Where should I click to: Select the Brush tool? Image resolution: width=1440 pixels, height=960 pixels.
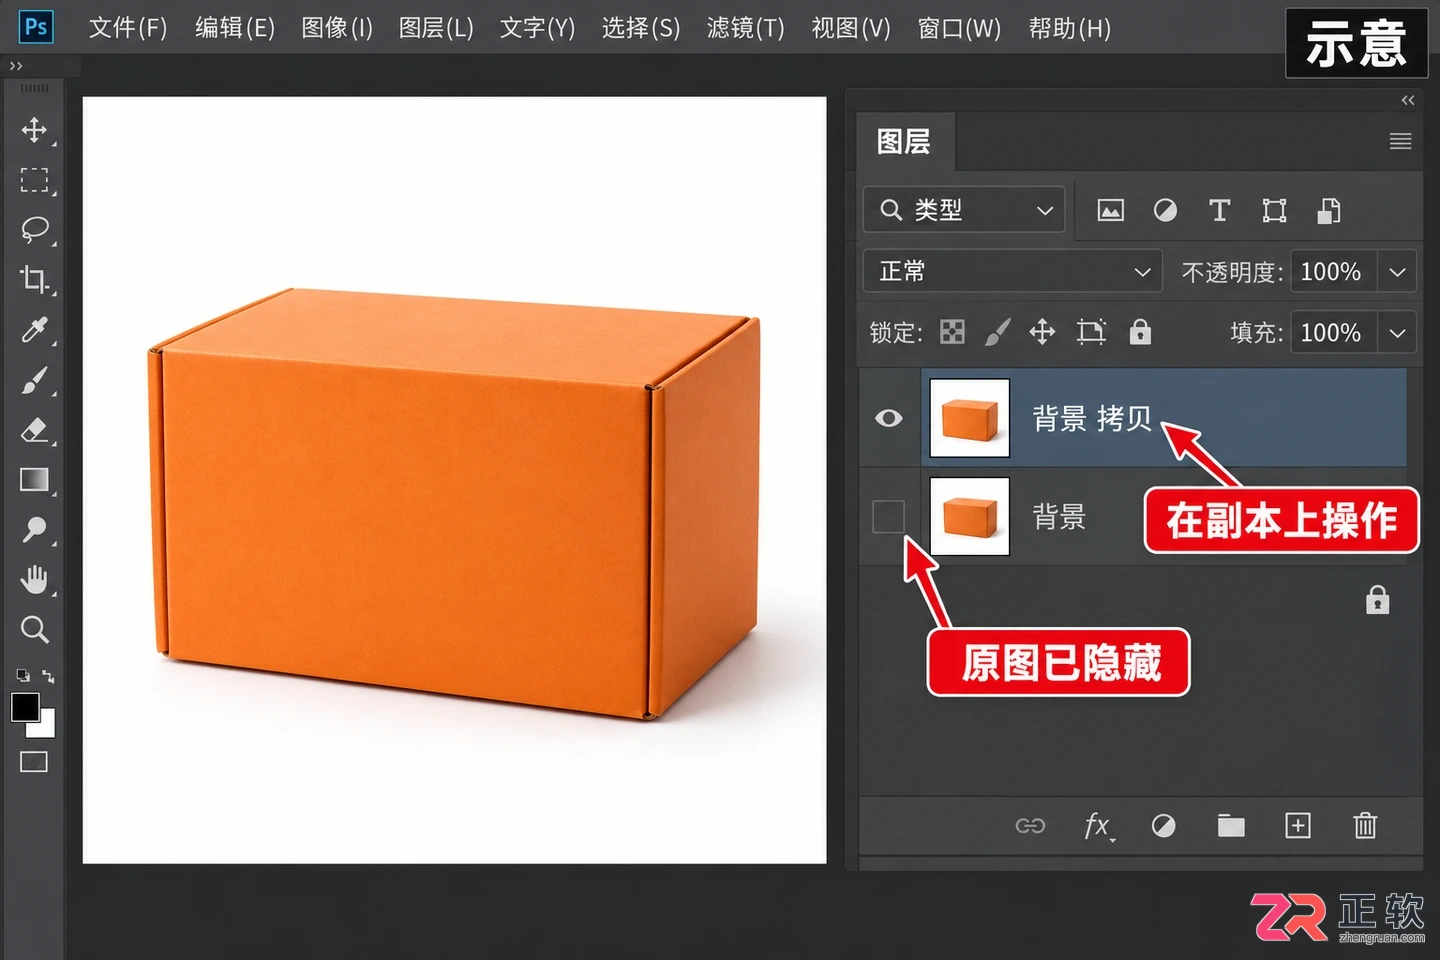point(34,380)
